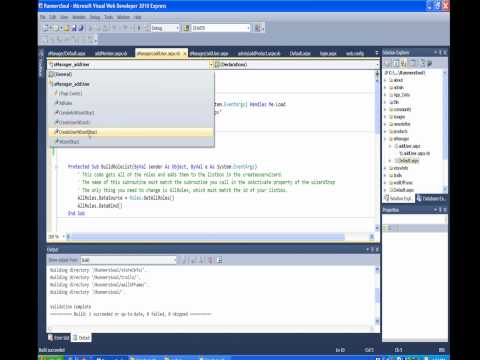Click the Start Debugging play icon

pos(139,28)
